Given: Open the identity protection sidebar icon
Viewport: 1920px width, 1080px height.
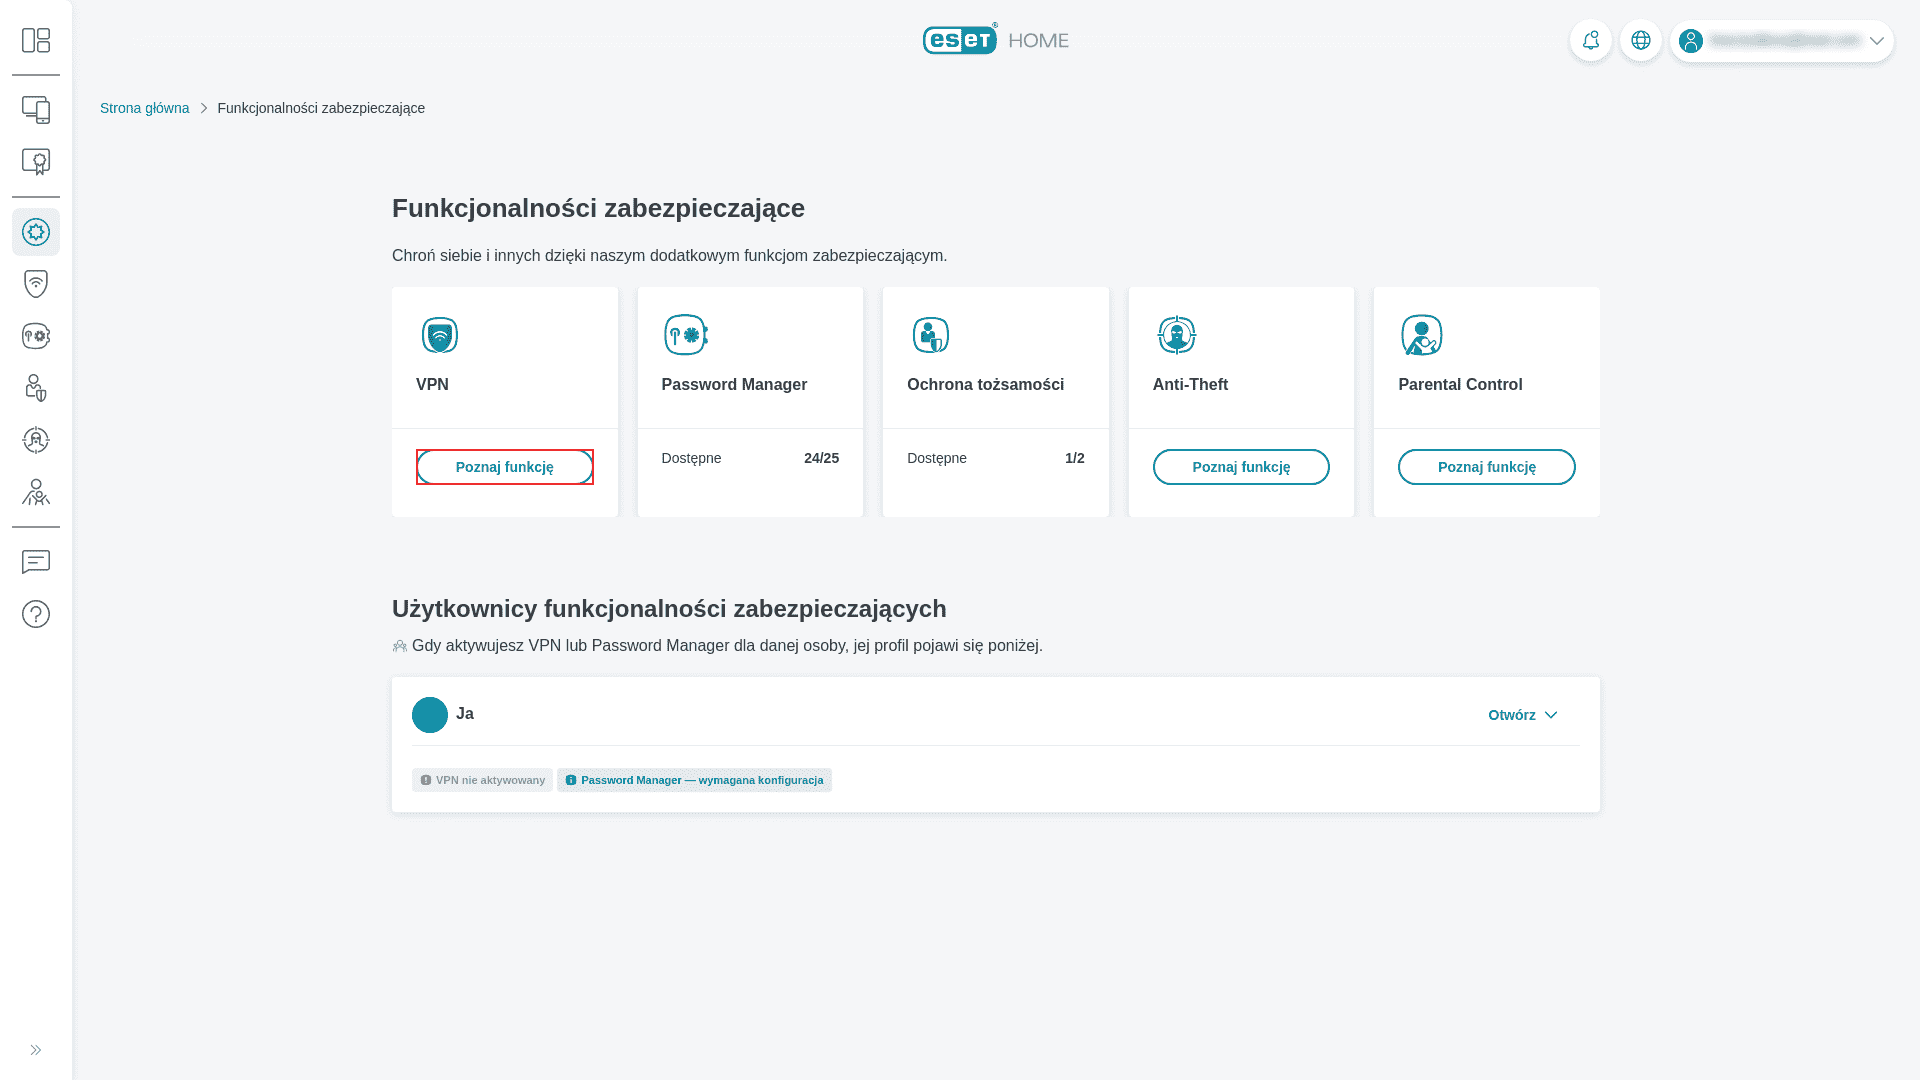Looking at the screenshot, I should pyautogui.click(x=36, y=388).
